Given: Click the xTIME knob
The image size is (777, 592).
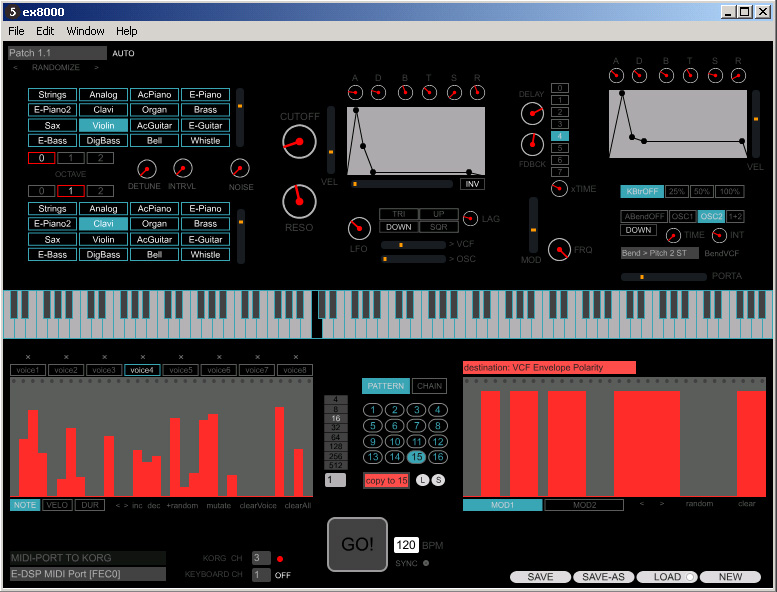Looking at the screenshot, I should coord(559,189).
